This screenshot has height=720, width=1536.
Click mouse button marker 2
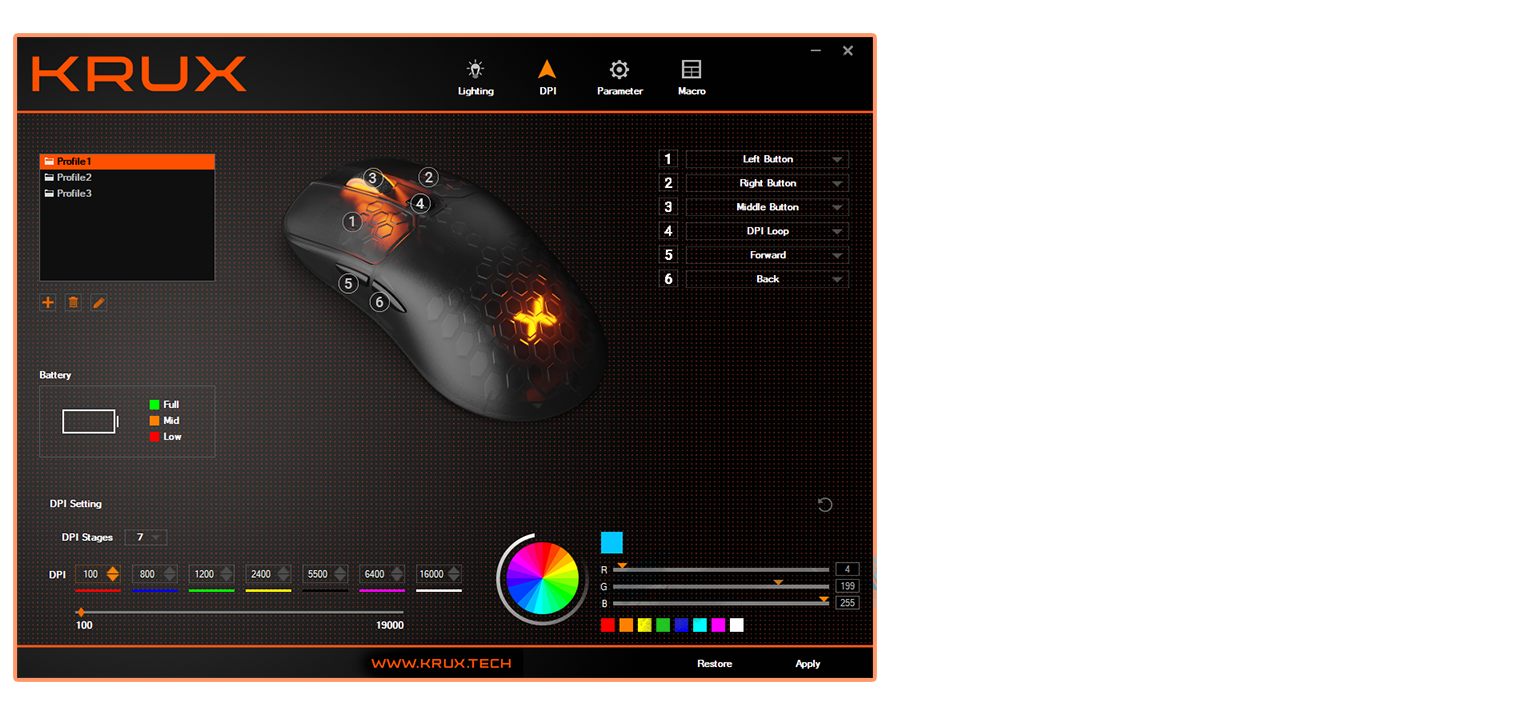[x=428, y=177]
